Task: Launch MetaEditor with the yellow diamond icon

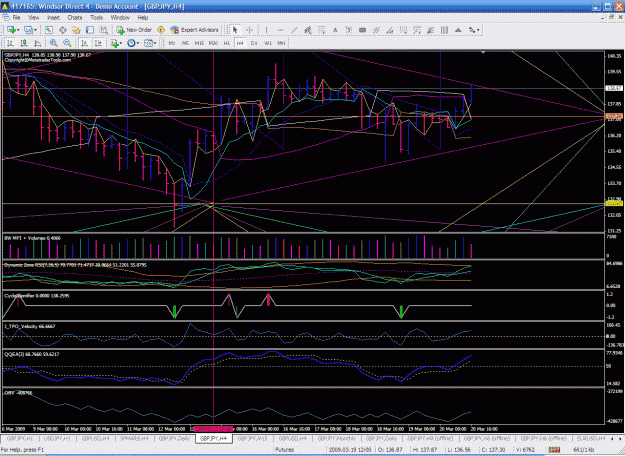Action: 161,30
